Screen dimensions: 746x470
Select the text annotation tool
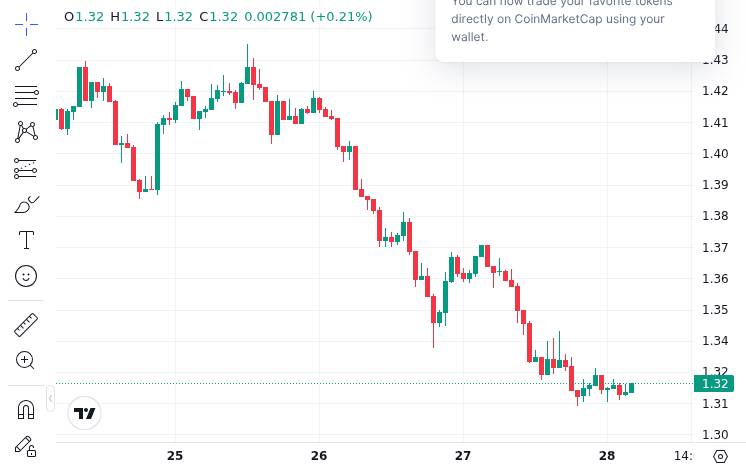[x=26, y=240]
